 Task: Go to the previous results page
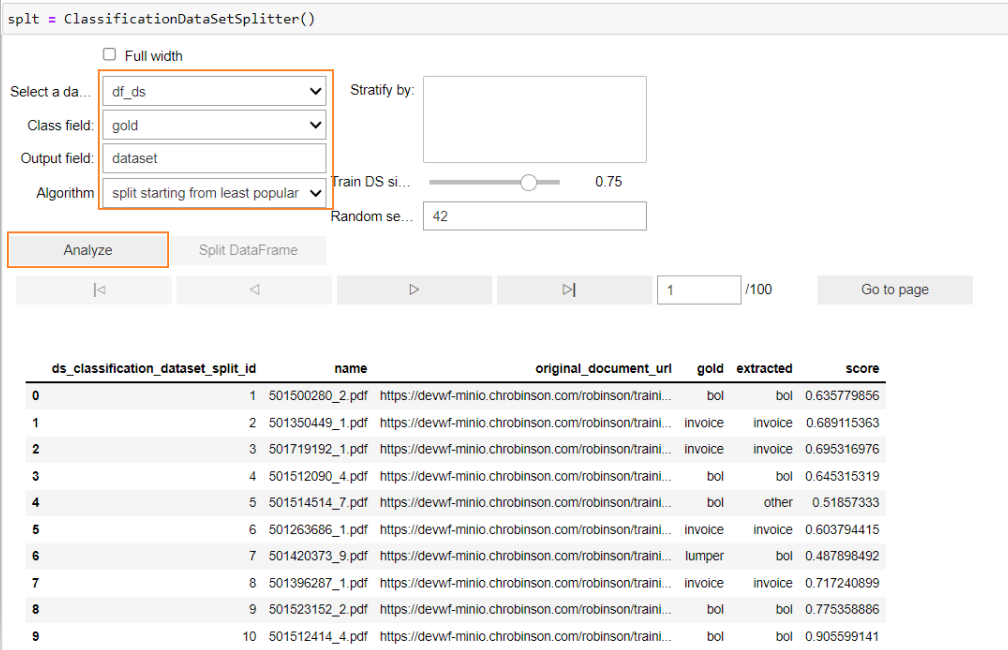coord(254,290)
